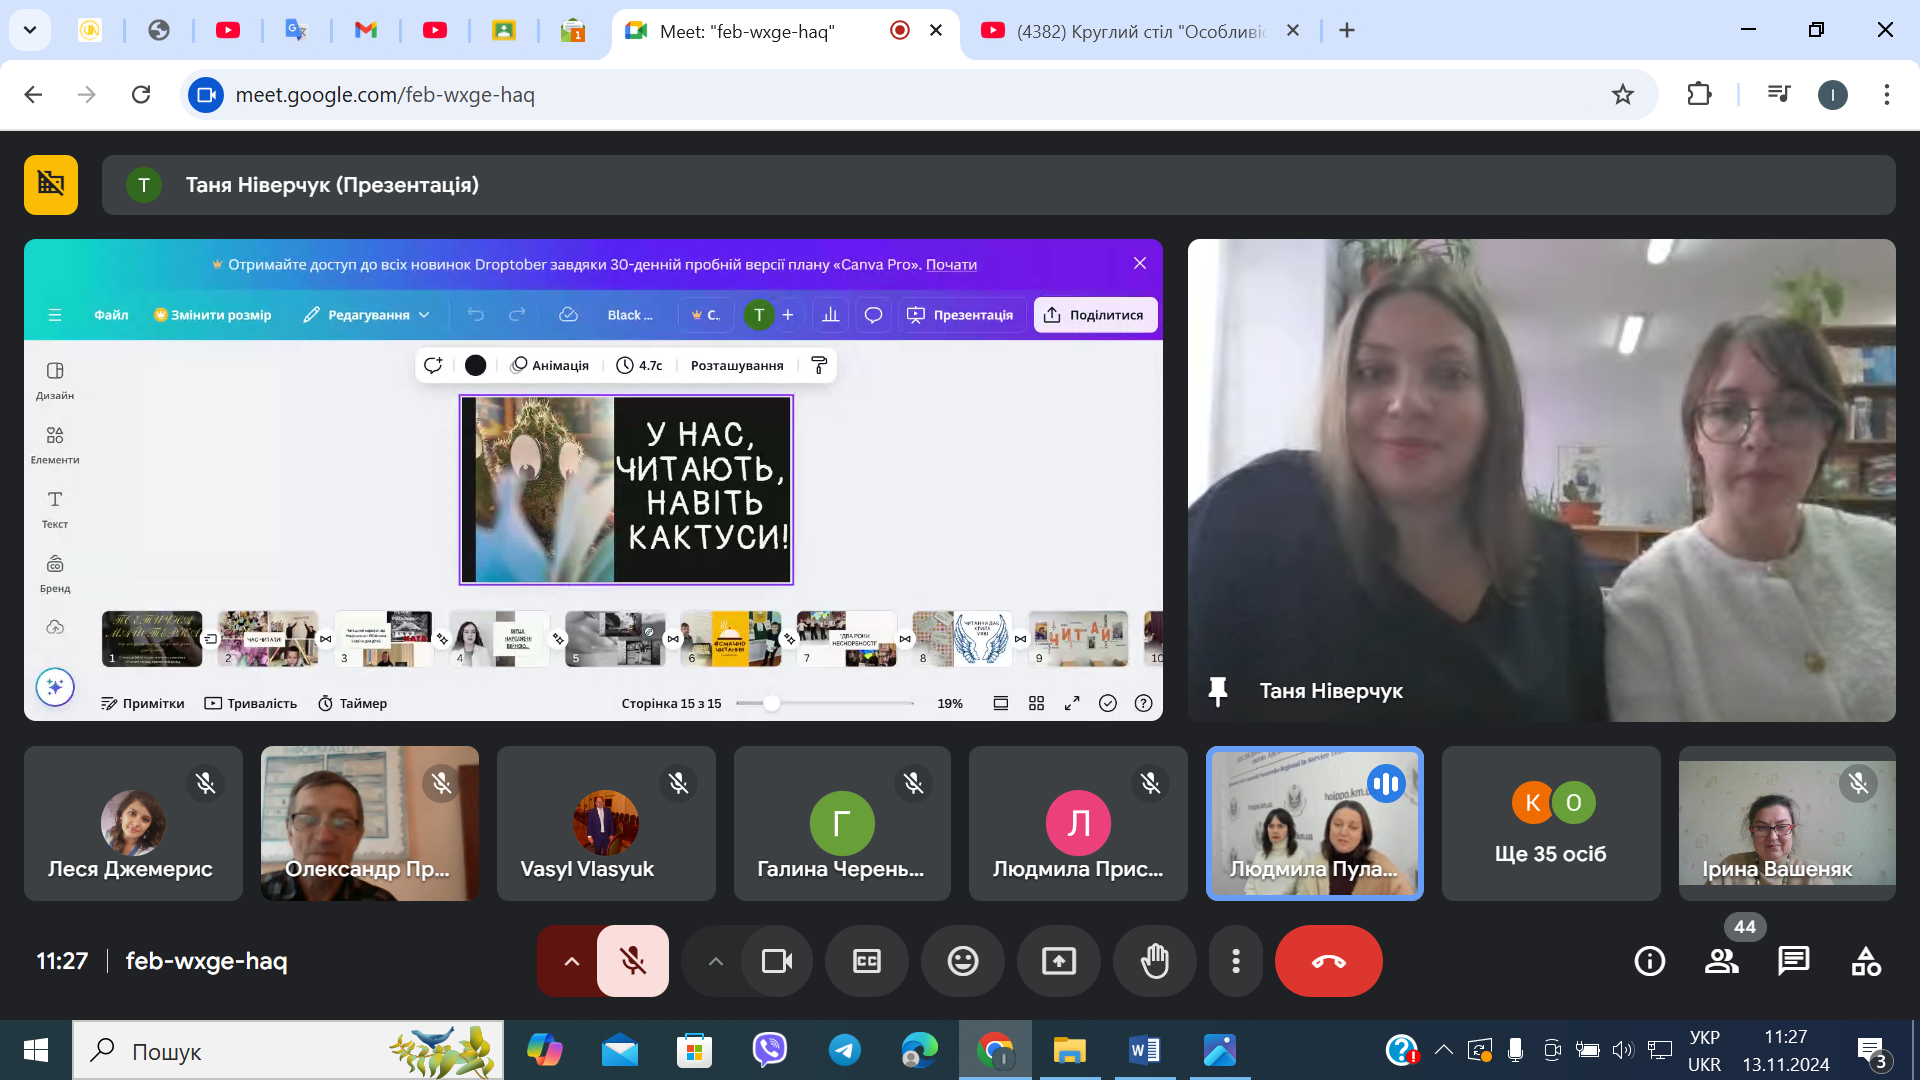This screenshot has width=1920, height=1080.
Task: Switch to YouTube Круглий стіл tab
Action: point(1140,31)
